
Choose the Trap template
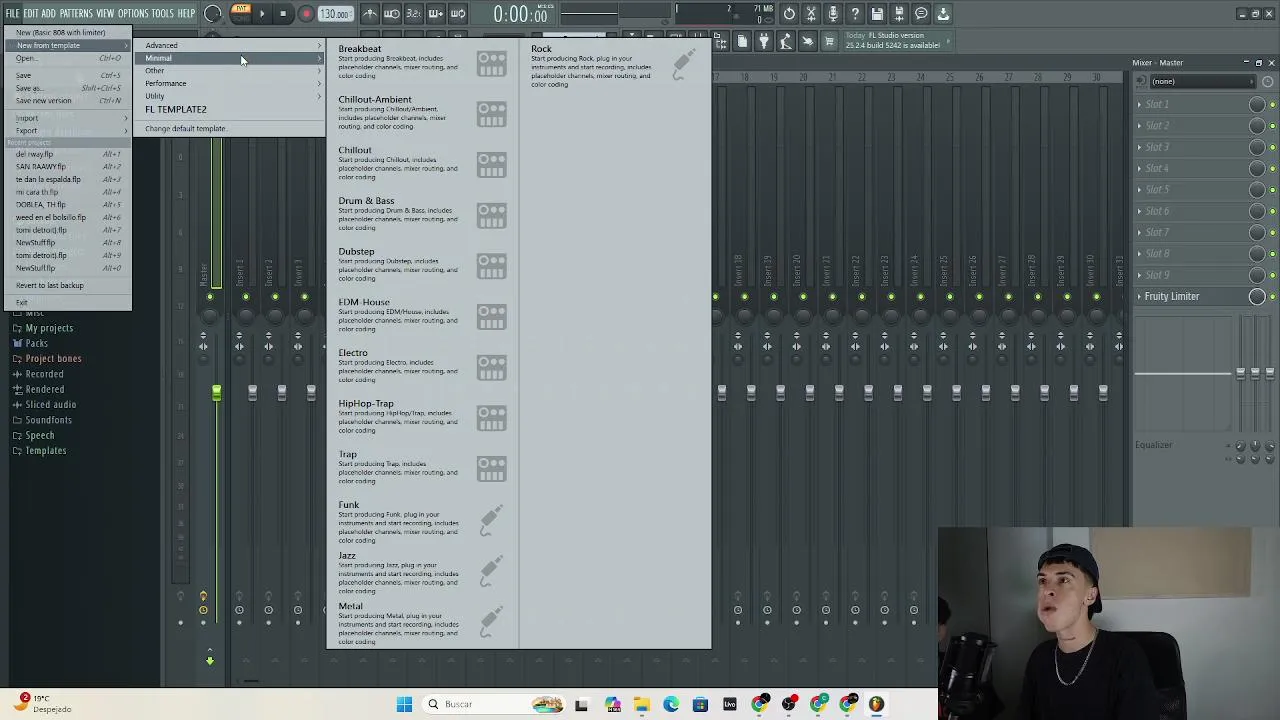(x=422, y=467)
